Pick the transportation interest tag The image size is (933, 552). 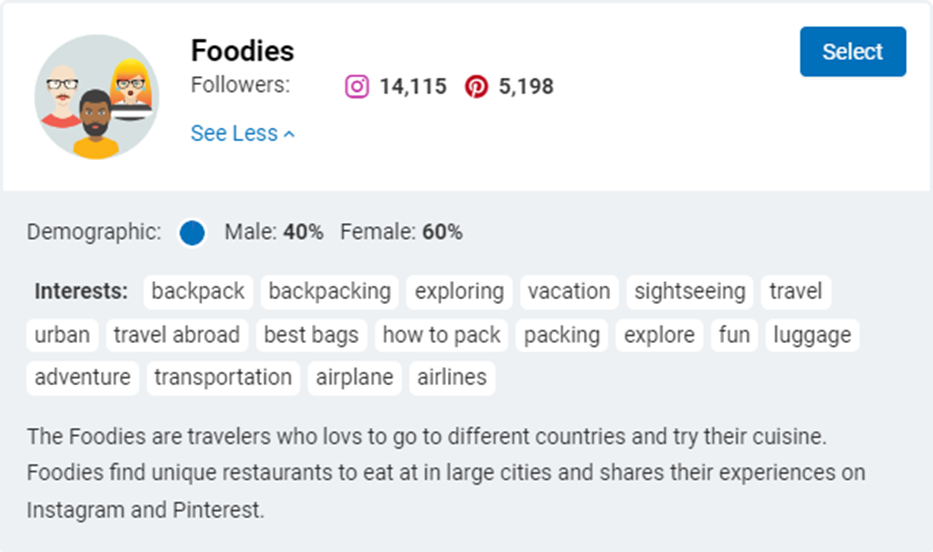click(223, 378)
